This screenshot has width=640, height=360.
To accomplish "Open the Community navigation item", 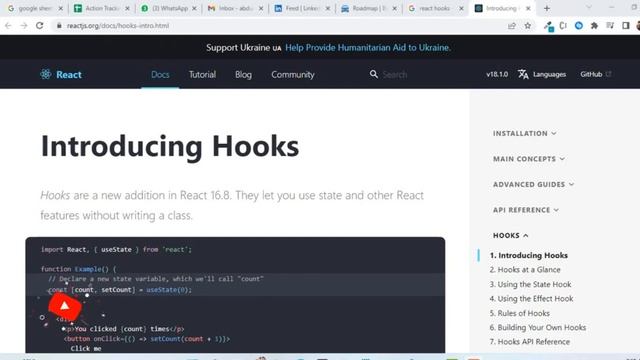I will click(x=293, y=75).
